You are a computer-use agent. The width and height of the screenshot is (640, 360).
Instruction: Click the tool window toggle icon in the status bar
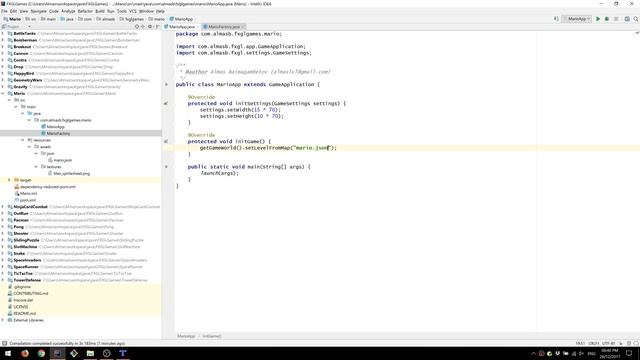(x=4, y=343)
